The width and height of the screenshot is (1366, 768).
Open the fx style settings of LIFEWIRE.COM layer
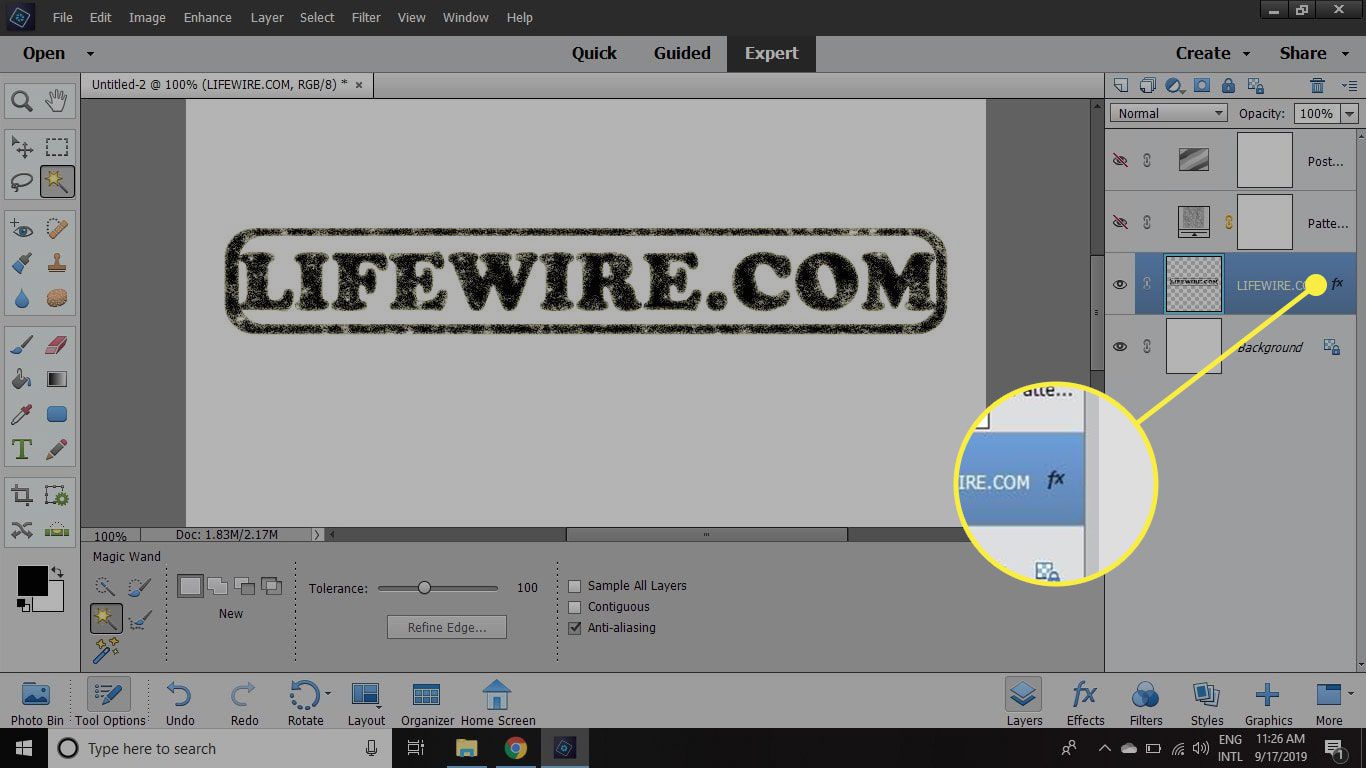(1338, 284)
